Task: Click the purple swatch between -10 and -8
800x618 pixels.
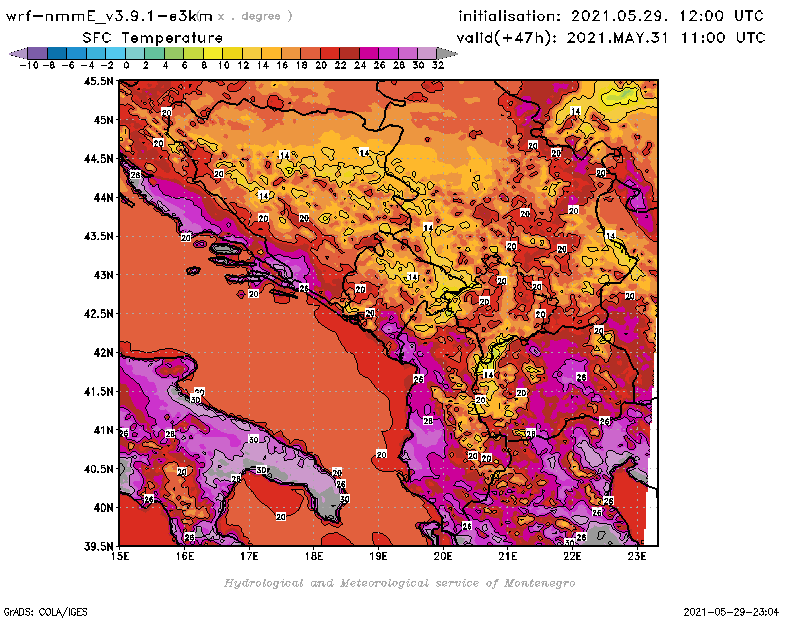Action: click(x=38, y=53)
